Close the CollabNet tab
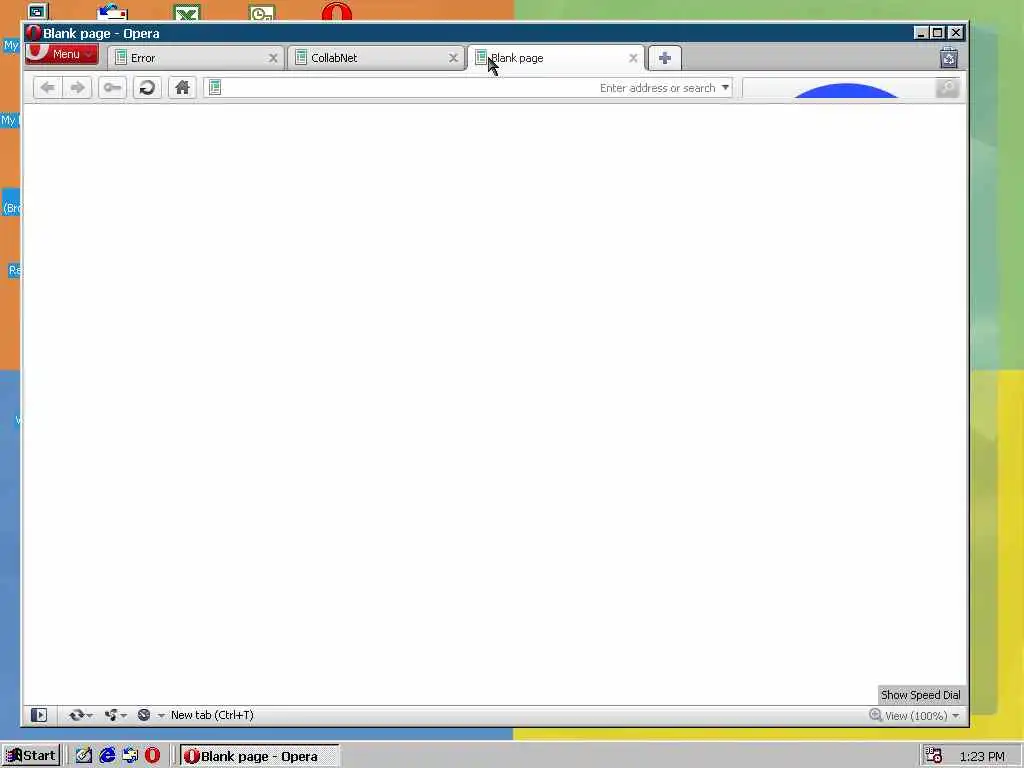Image resolution: width=1024 pixels, height=768 pixels. (453, 58)
